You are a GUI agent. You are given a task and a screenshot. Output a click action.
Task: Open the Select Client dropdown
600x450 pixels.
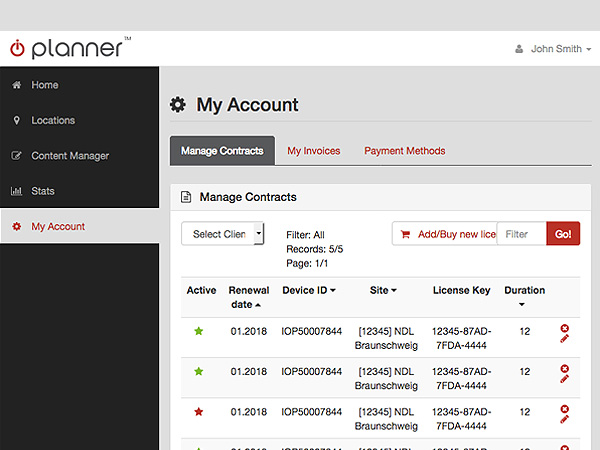click(223, 234)
